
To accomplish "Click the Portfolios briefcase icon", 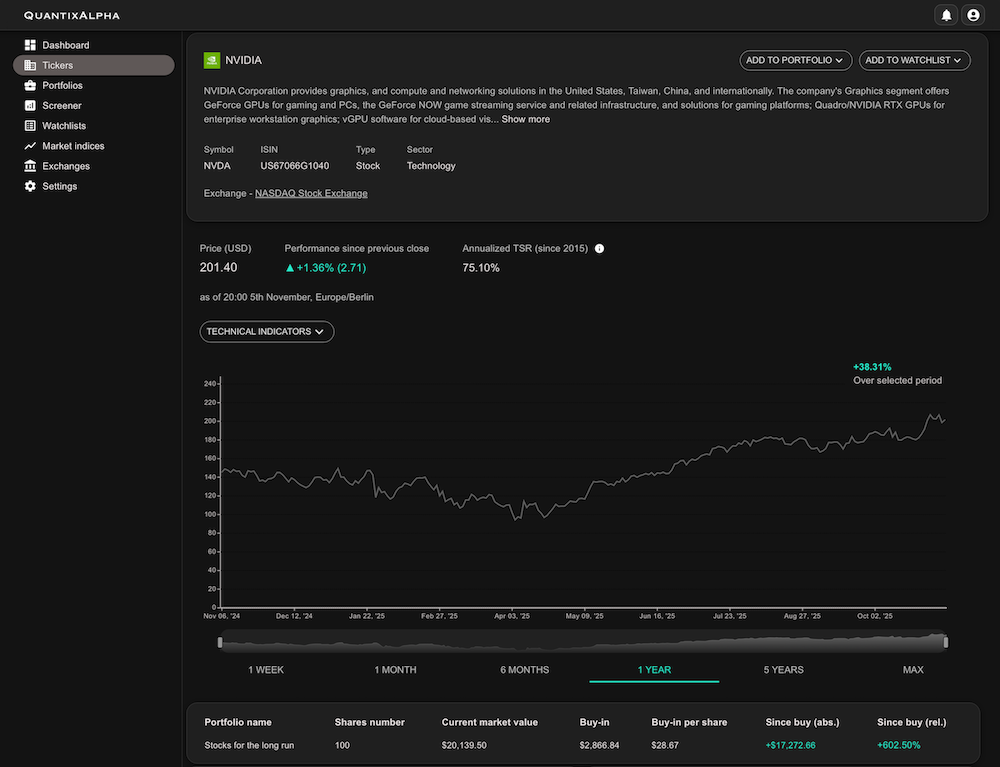I will click(x=30, y=85).
